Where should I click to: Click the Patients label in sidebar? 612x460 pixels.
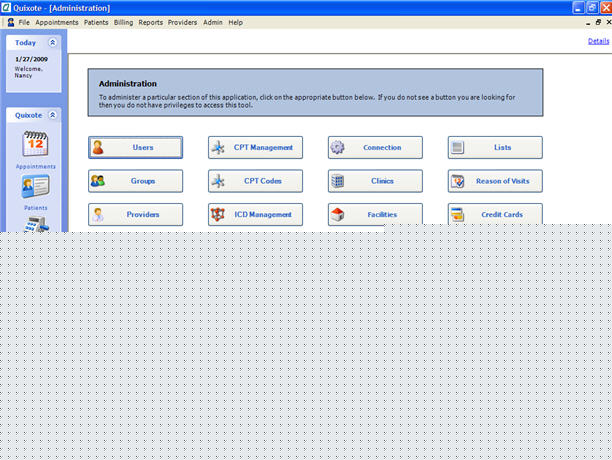click(36, 208)
